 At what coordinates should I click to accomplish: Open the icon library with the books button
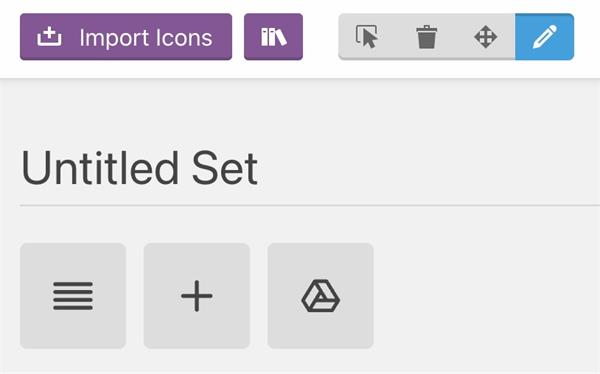point(273,37)
